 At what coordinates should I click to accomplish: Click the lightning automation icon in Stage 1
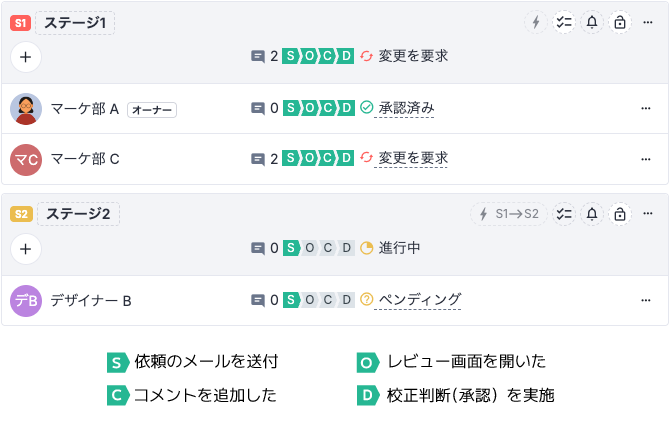(536, 22)
